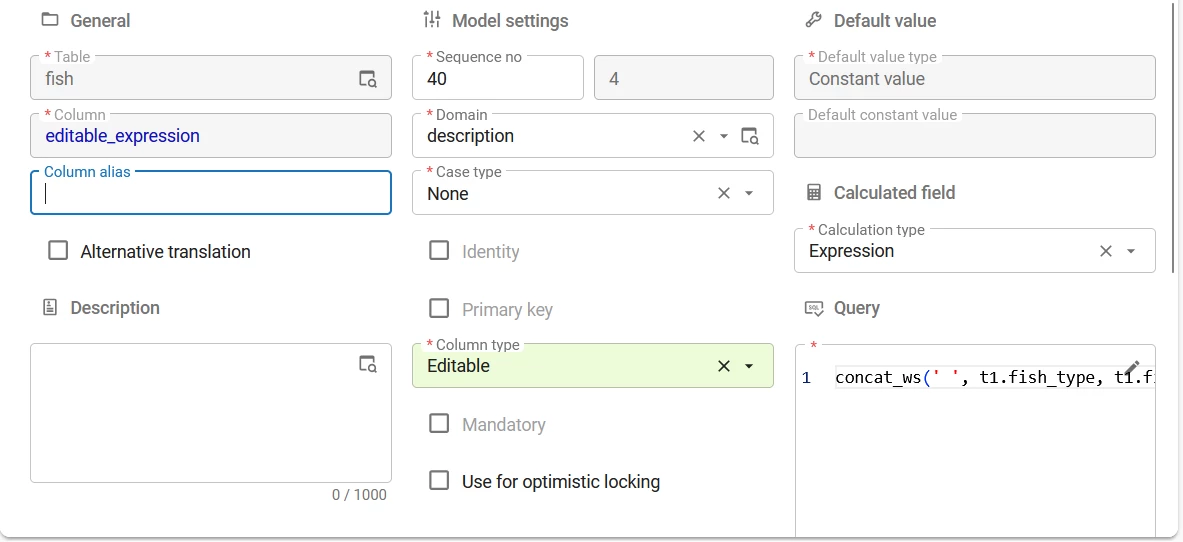Enable the Mandatory checkbox
Viewport: 1183px width, 542px height.
click(439, 424)
